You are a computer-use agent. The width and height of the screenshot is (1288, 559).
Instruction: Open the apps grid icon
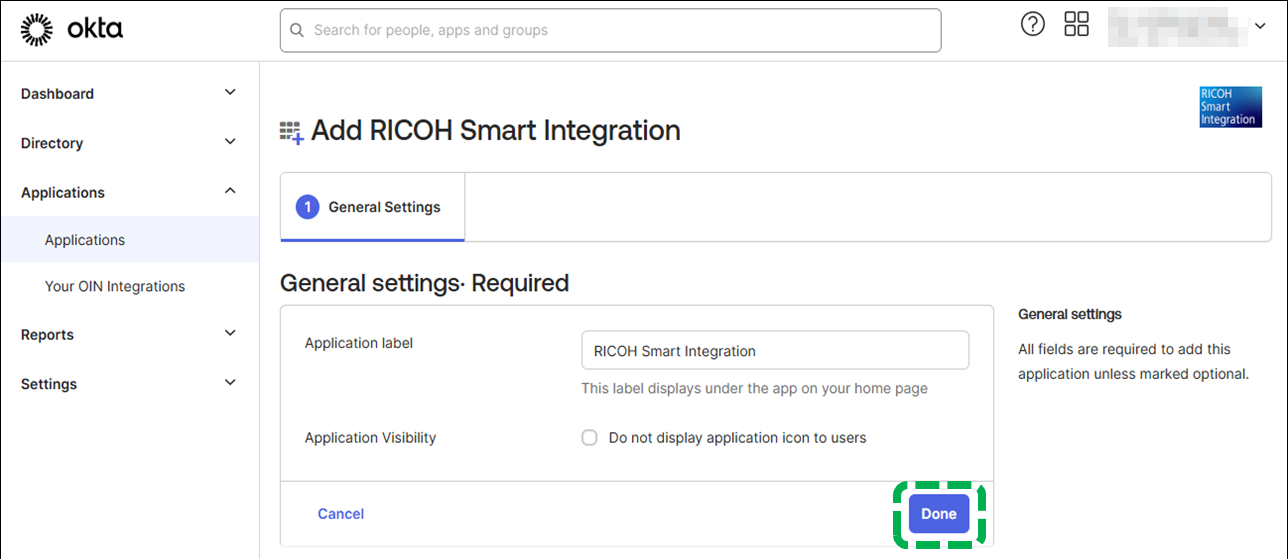[x=1076, y=25]
